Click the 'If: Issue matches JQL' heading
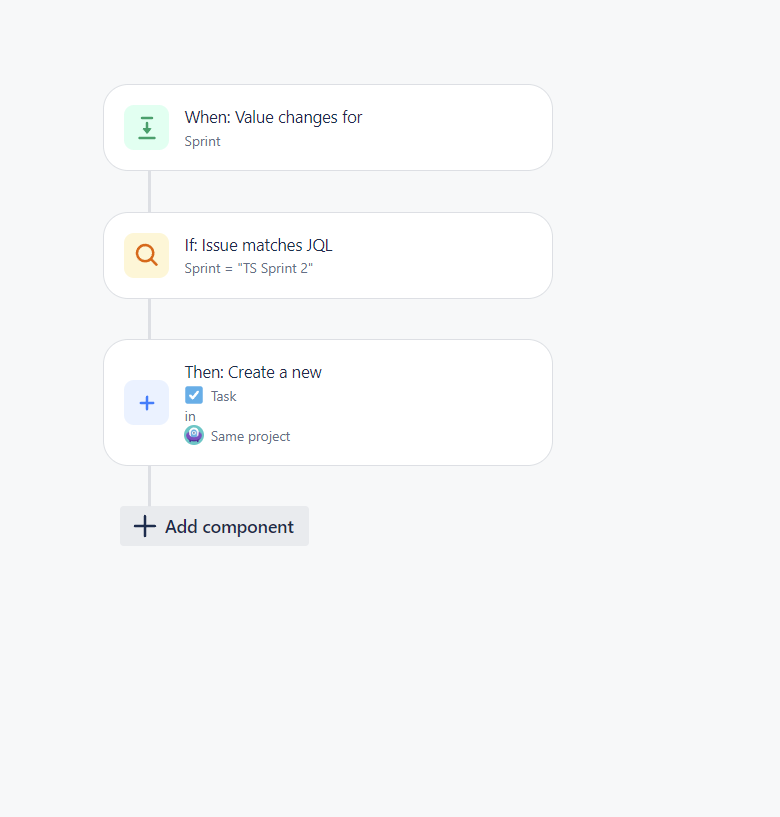 click(x=258, y=245)
